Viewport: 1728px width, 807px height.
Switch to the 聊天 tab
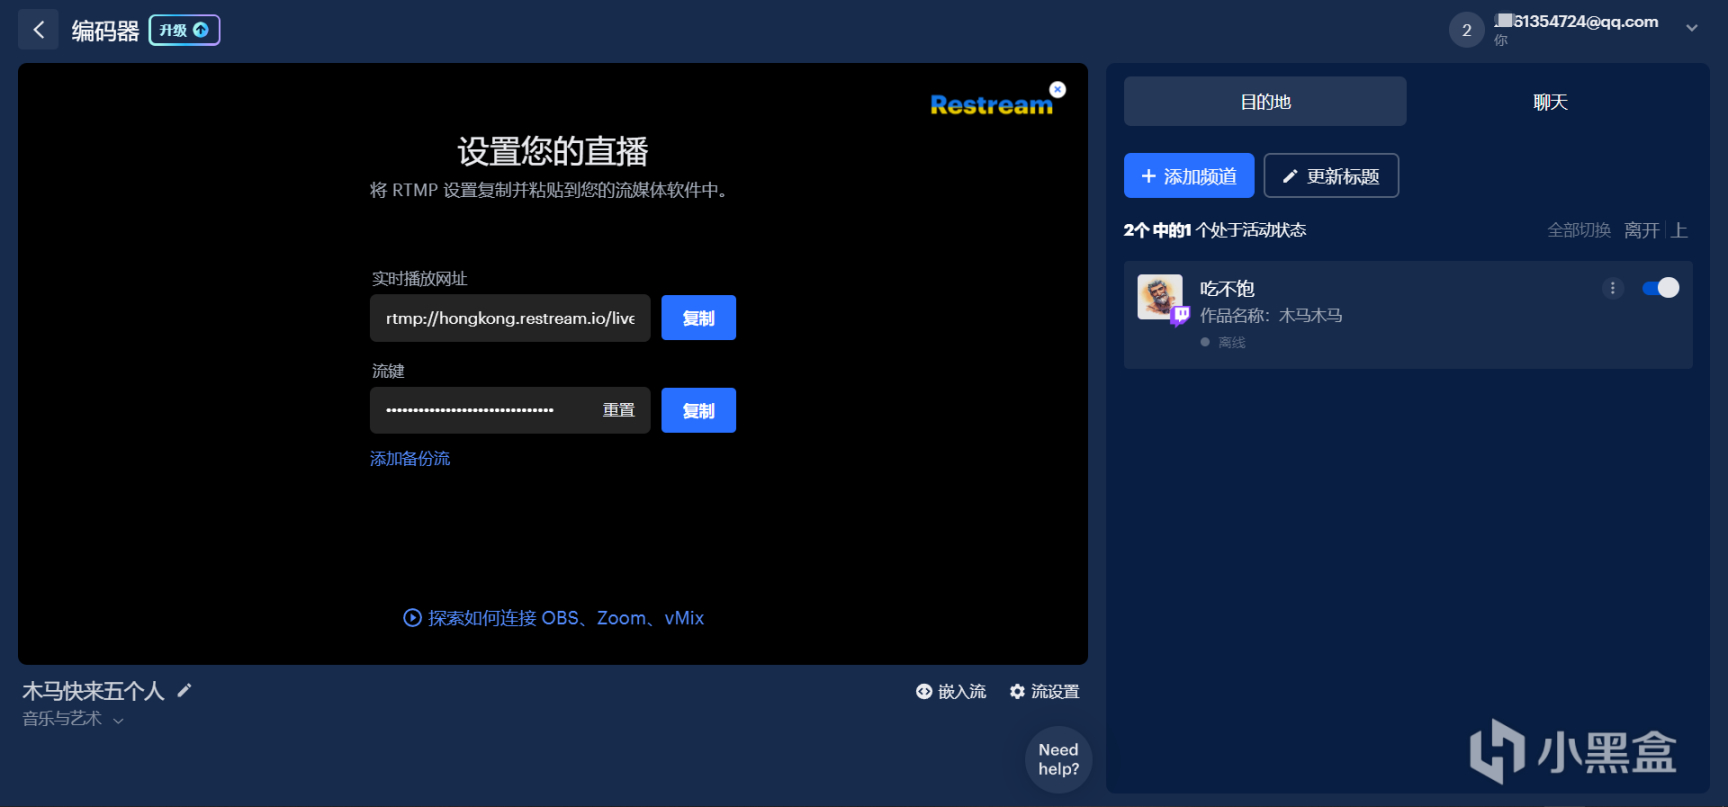(x=1550, y=102)
